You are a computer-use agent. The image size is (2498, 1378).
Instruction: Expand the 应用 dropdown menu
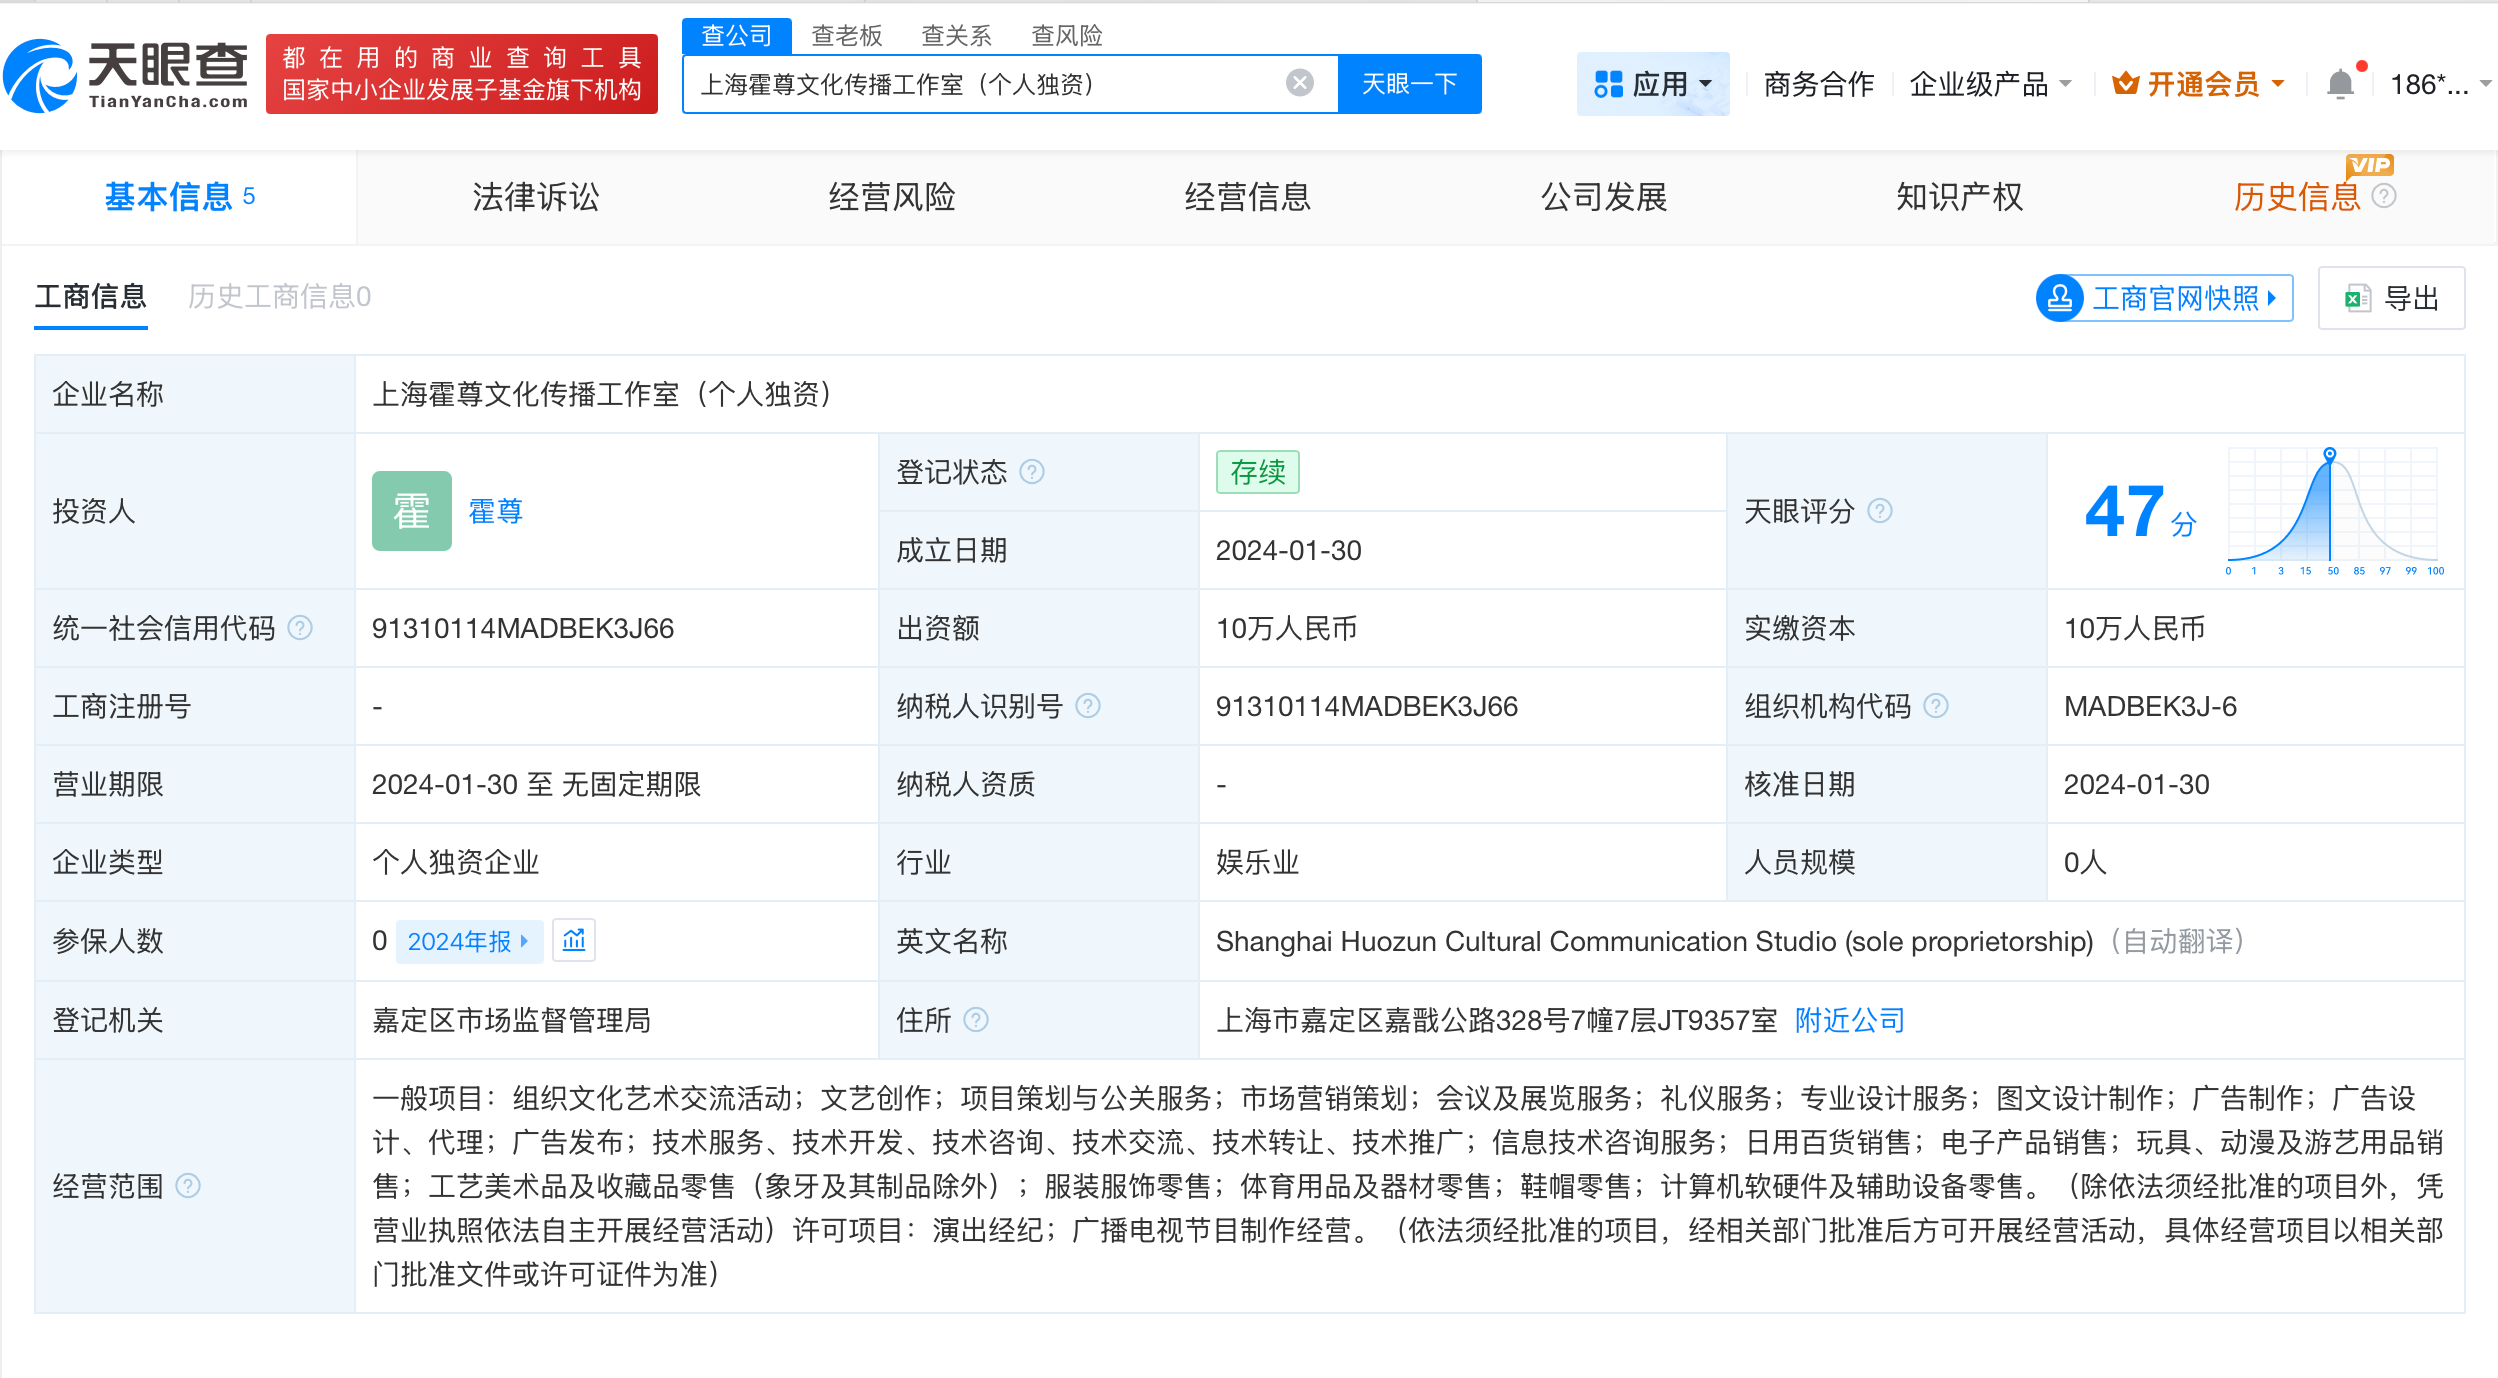pyautogui.click(x=1652, y=84)
